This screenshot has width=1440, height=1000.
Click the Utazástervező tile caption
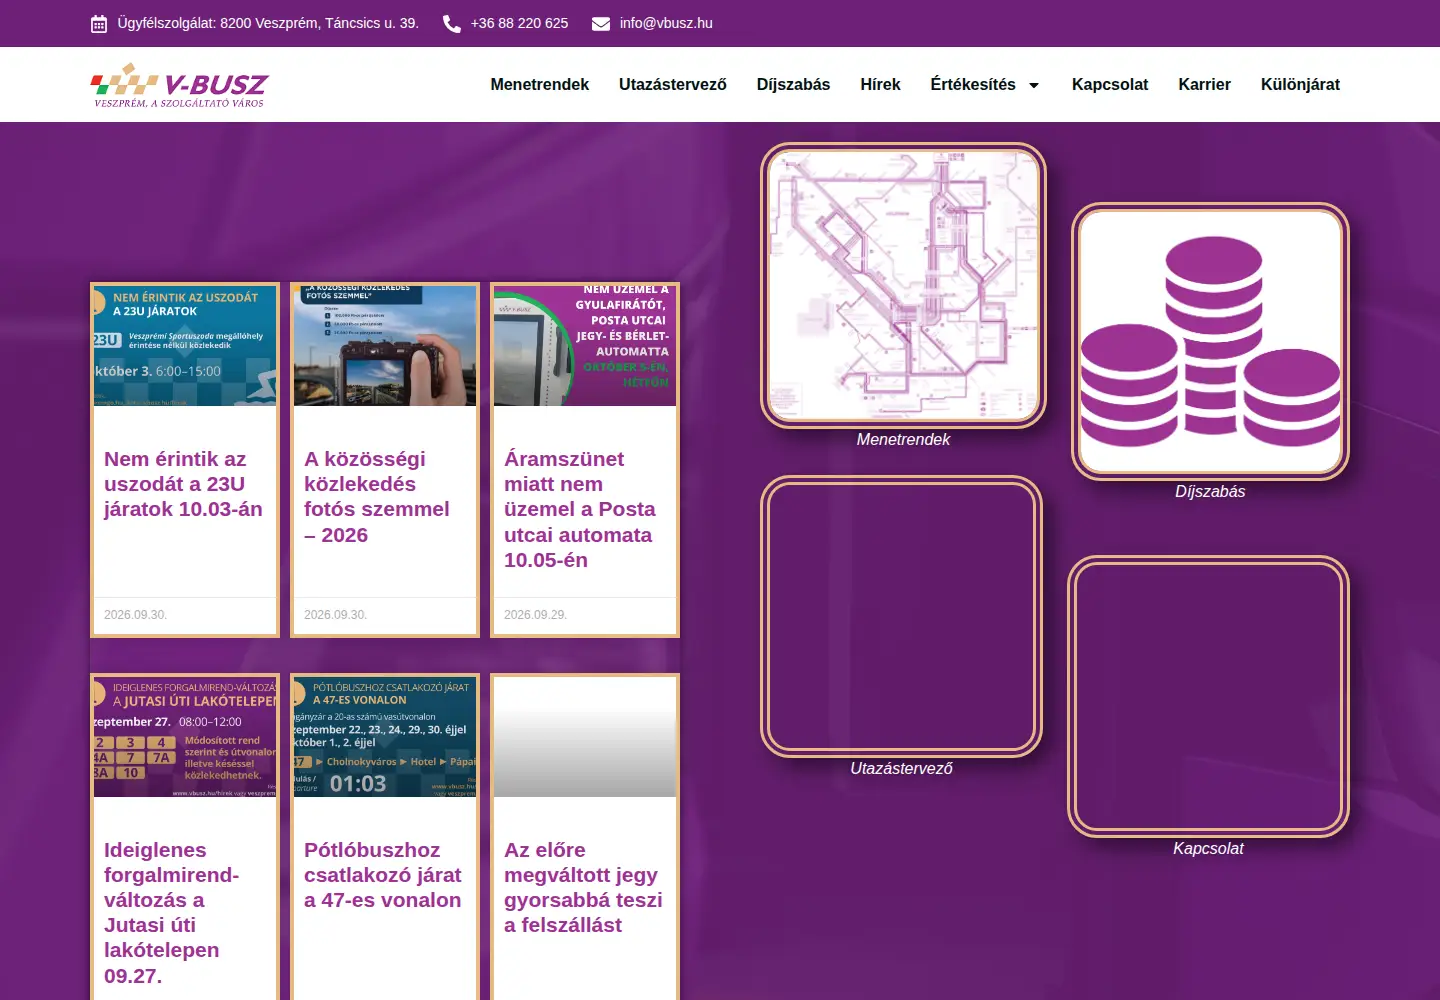point(901,769)
